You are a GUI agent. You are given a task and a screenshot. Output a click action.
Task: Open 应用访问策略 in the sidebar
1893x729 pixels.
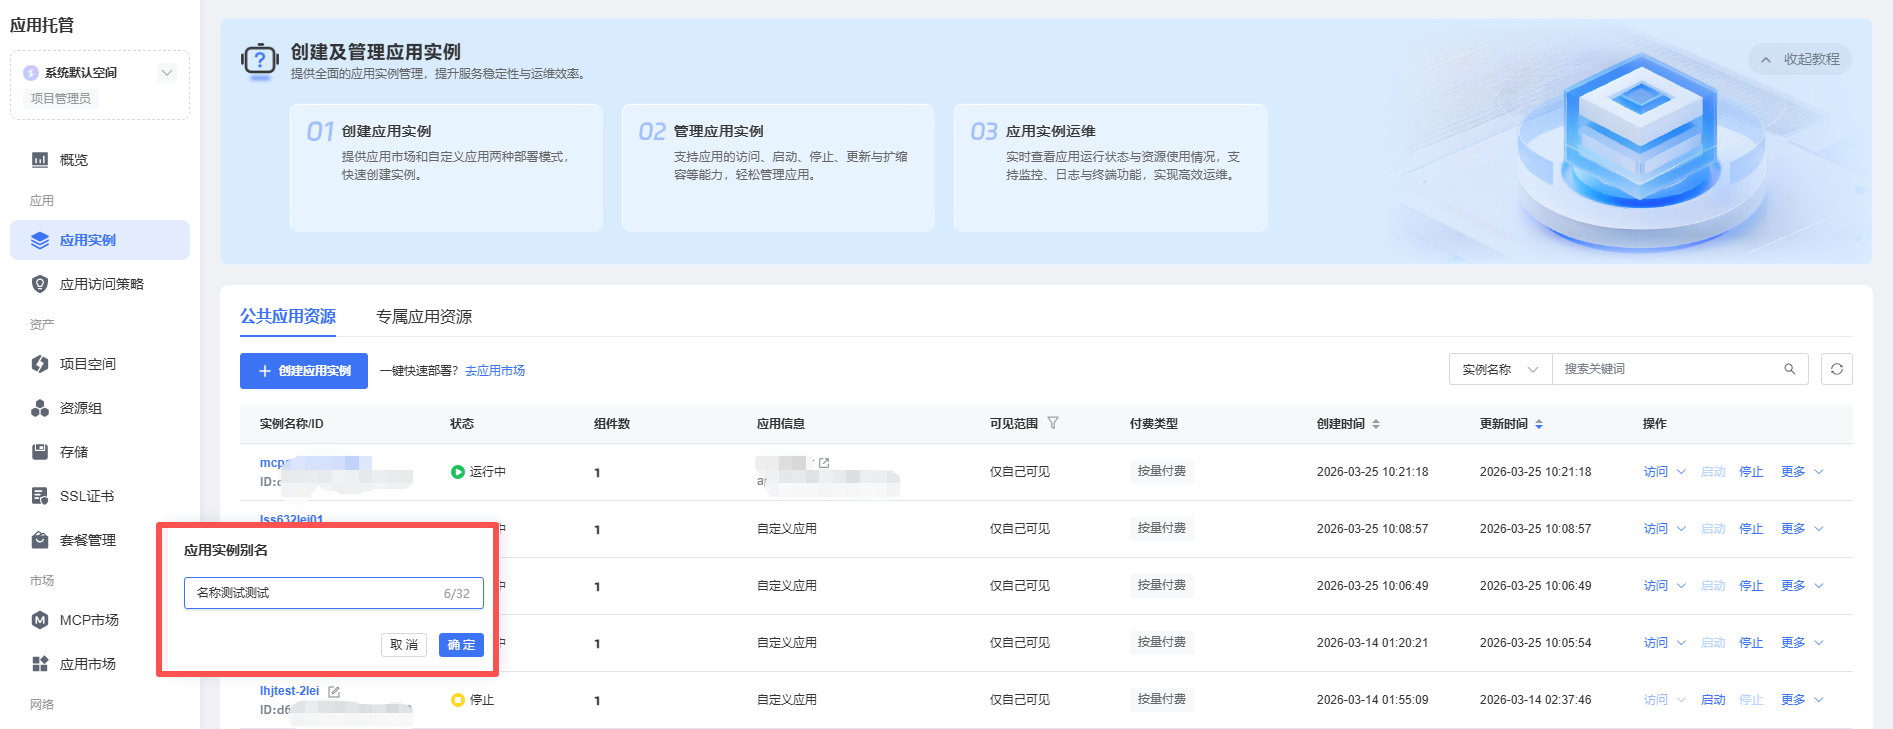click(x=101, y=284)
